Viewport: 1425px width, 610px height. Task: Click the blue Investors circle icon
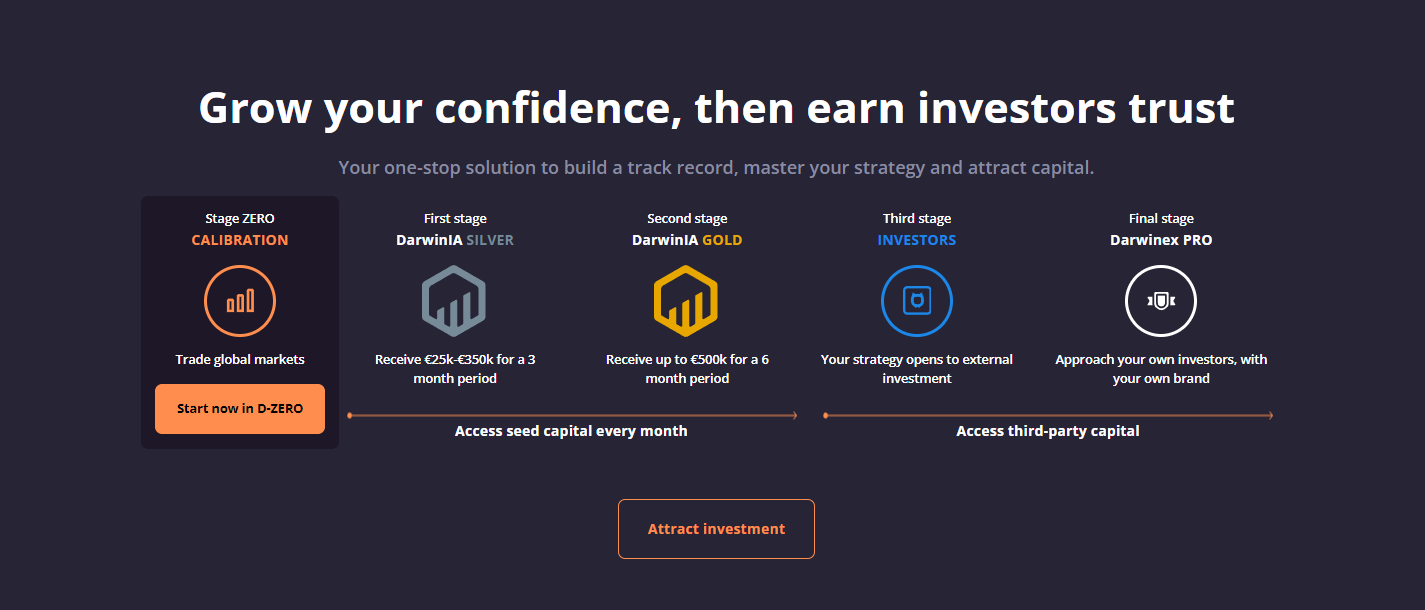917,300
